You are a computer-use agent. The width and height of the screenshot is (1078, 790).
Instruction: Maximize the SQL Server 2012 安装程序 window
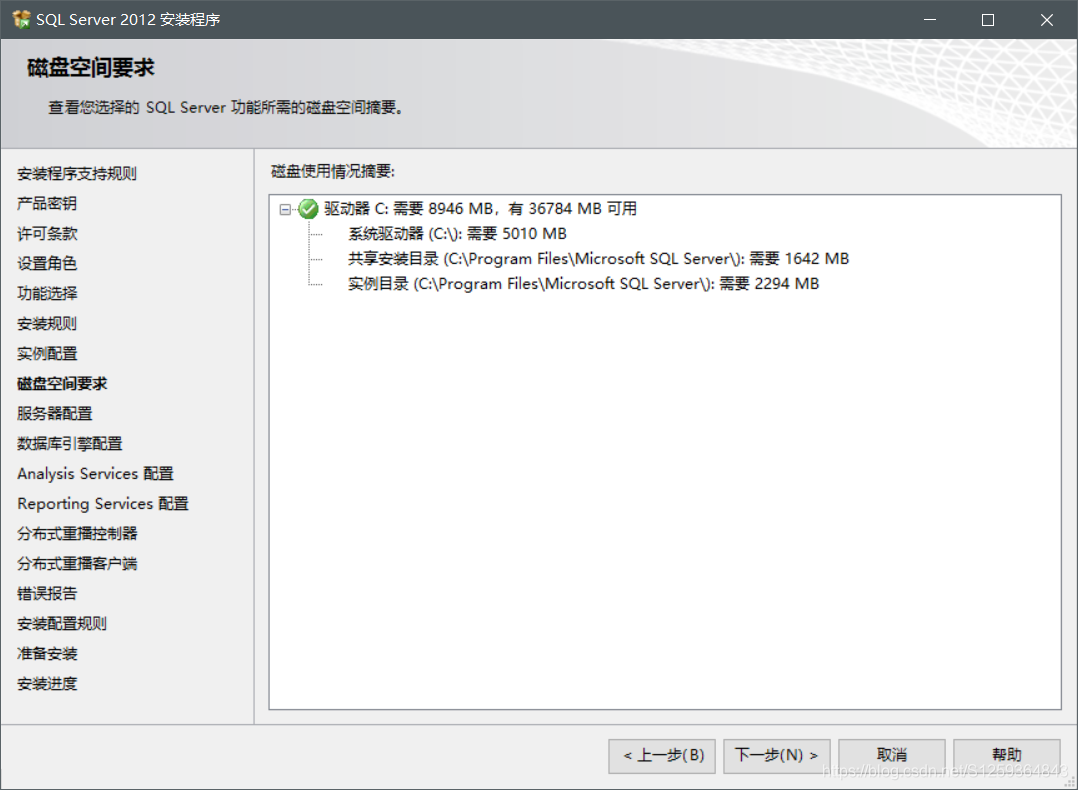coord(988,20)
